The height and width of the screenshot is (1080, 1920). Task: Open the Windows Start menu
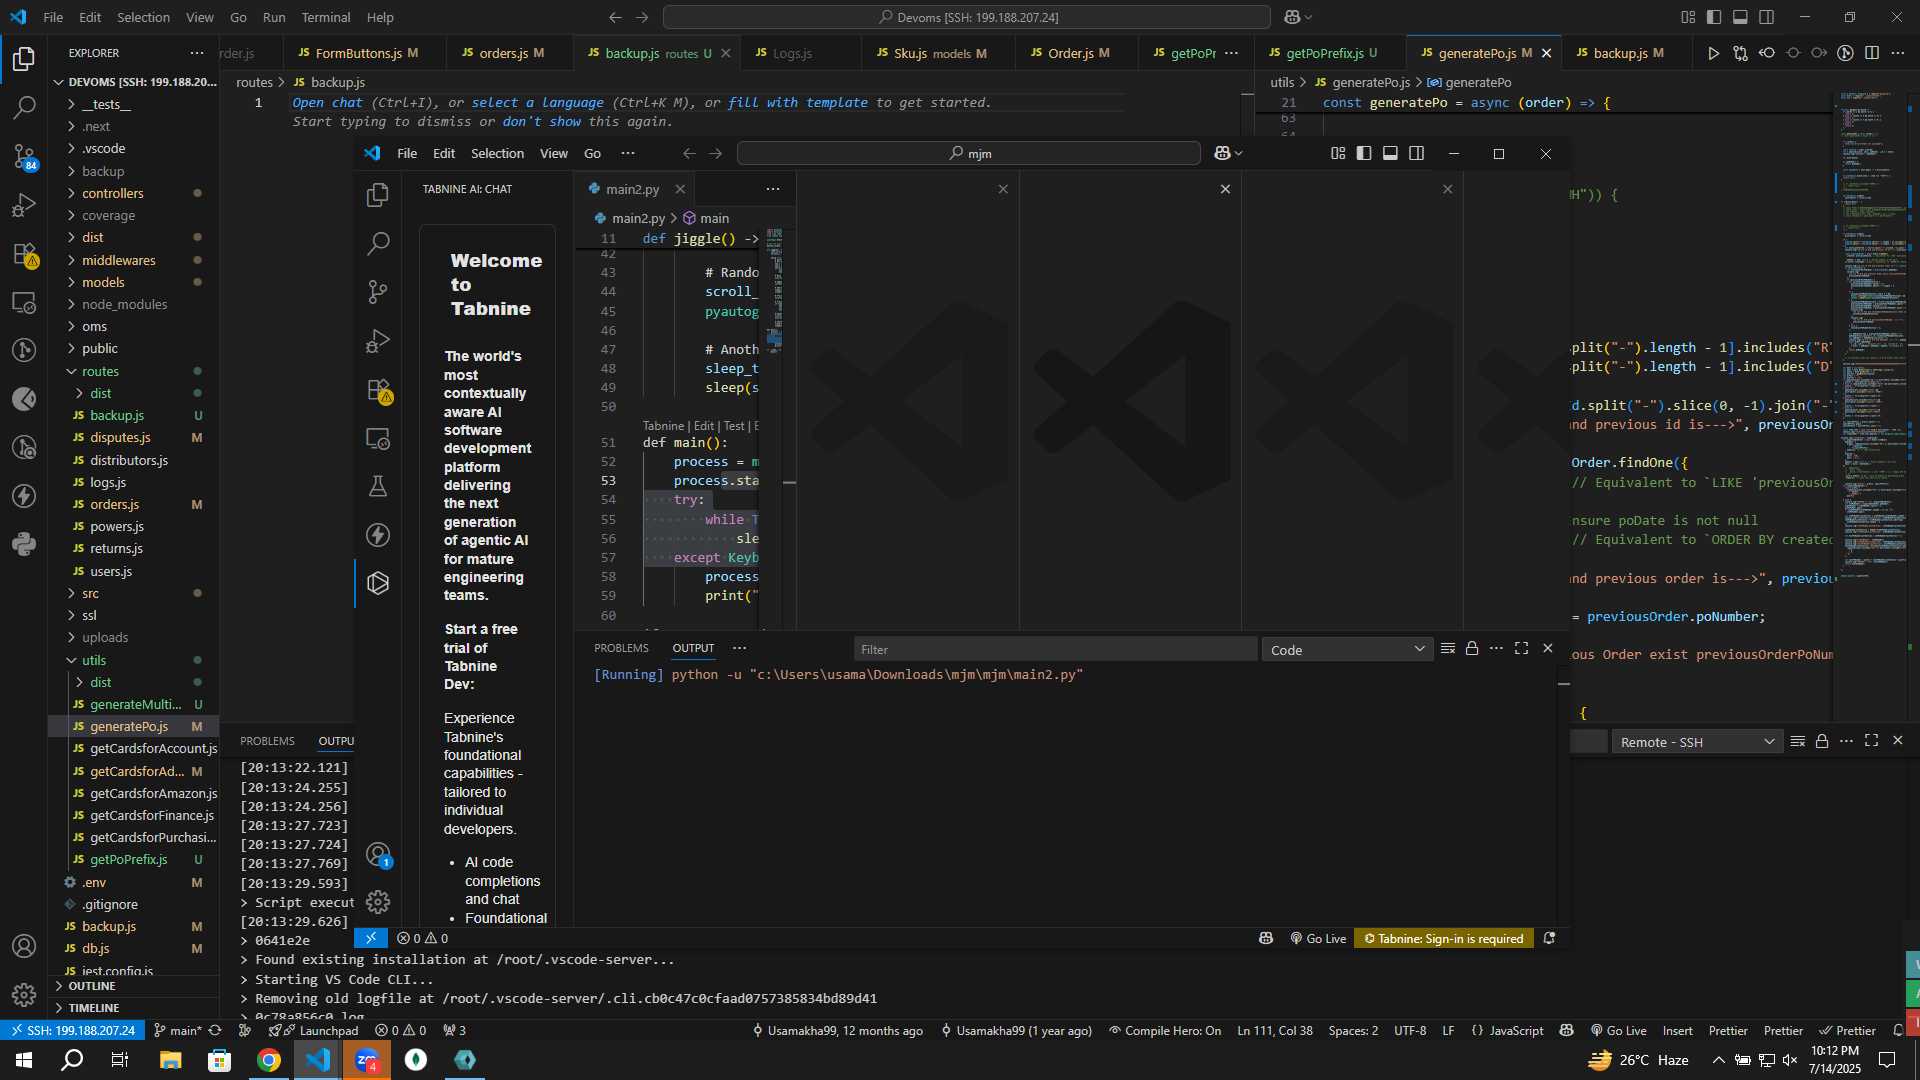pyautogui.click(x=24, y=1060)
